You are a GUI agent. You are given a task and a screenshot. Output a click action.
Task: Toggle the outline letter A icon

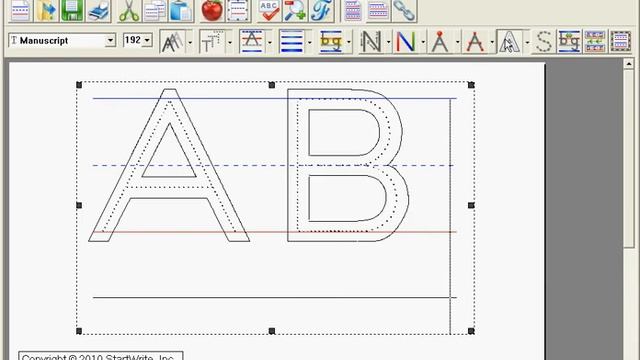pos(510,41)
